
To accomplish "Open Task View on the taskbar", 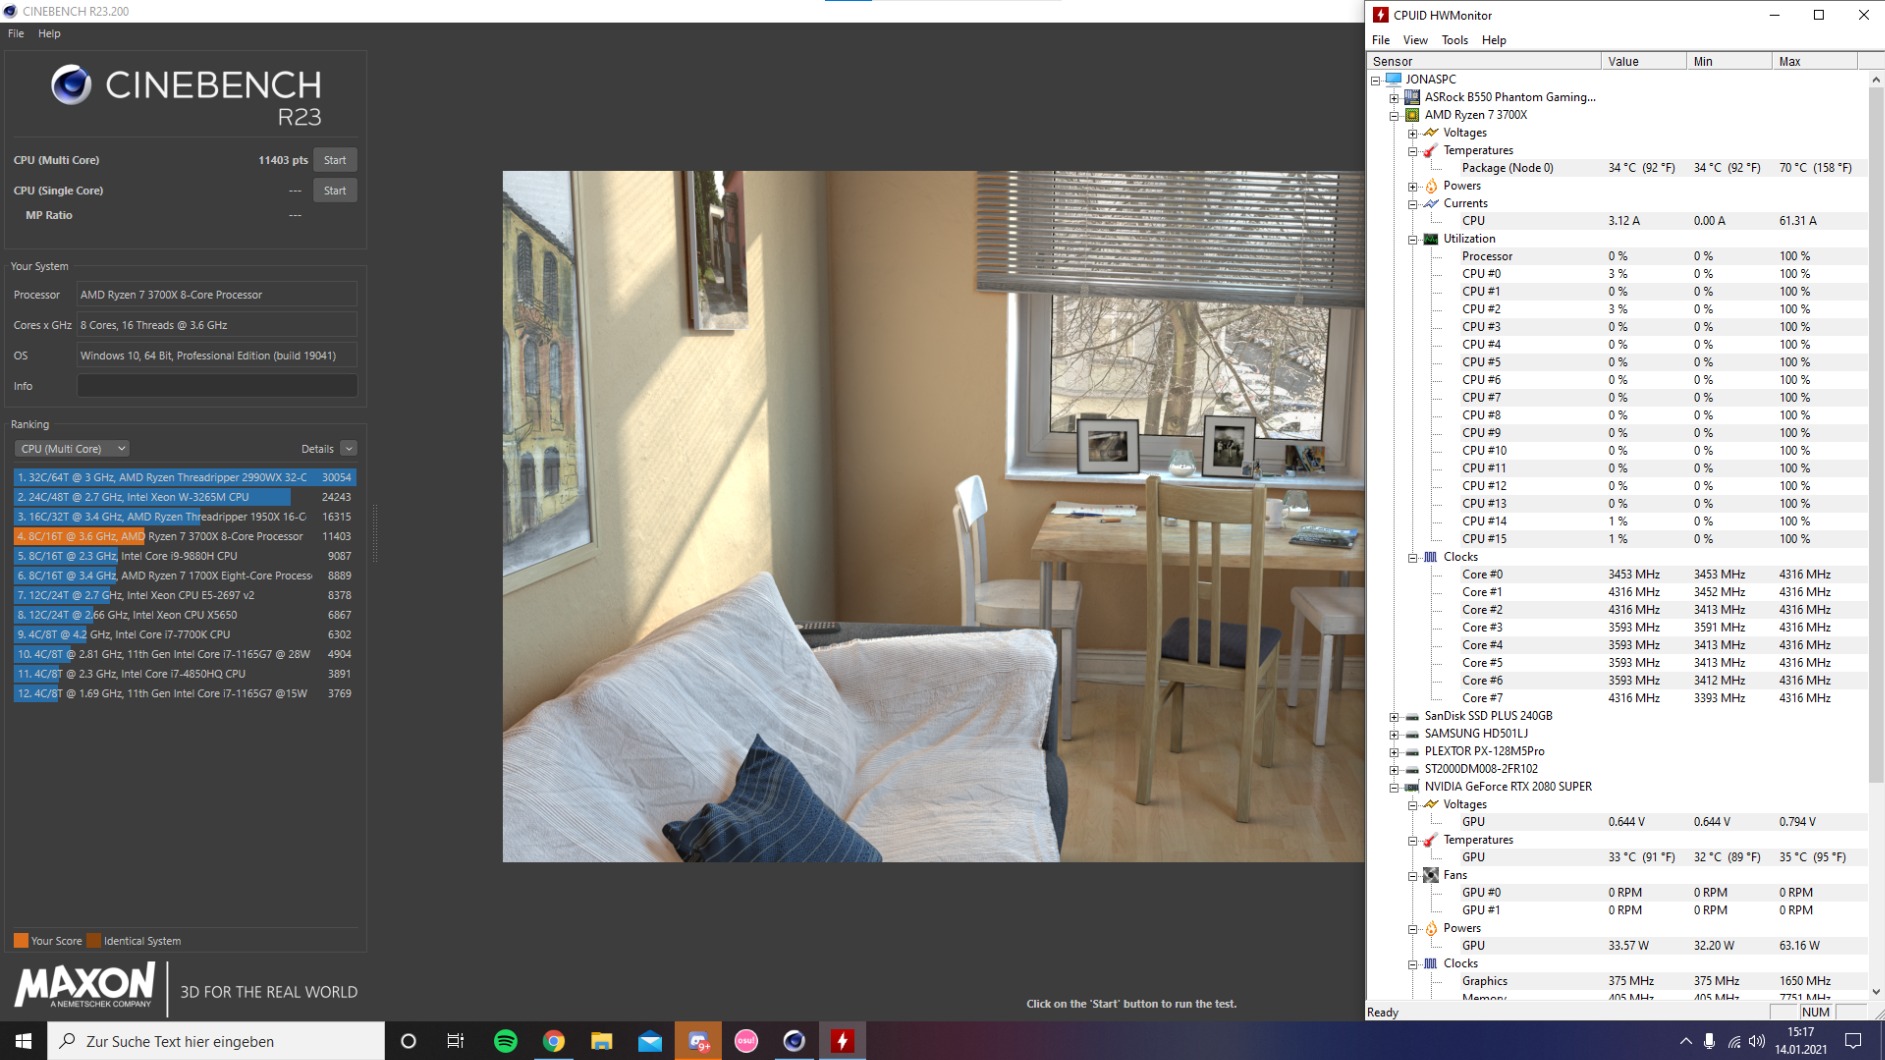I will point(455,1041).
